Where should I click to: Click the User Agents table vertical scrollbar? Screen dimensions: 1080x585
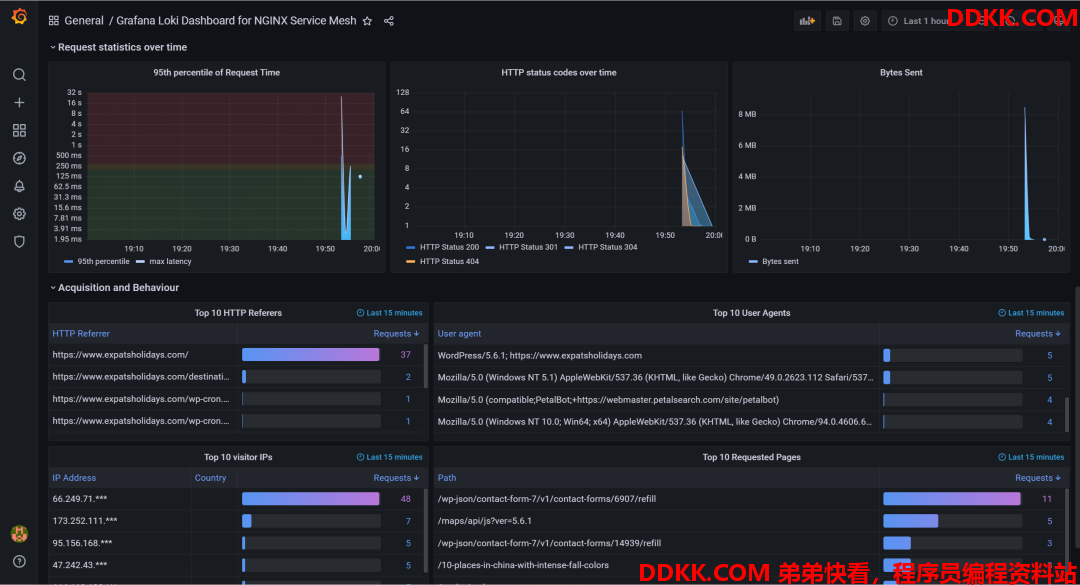[x=1068, y=413]
